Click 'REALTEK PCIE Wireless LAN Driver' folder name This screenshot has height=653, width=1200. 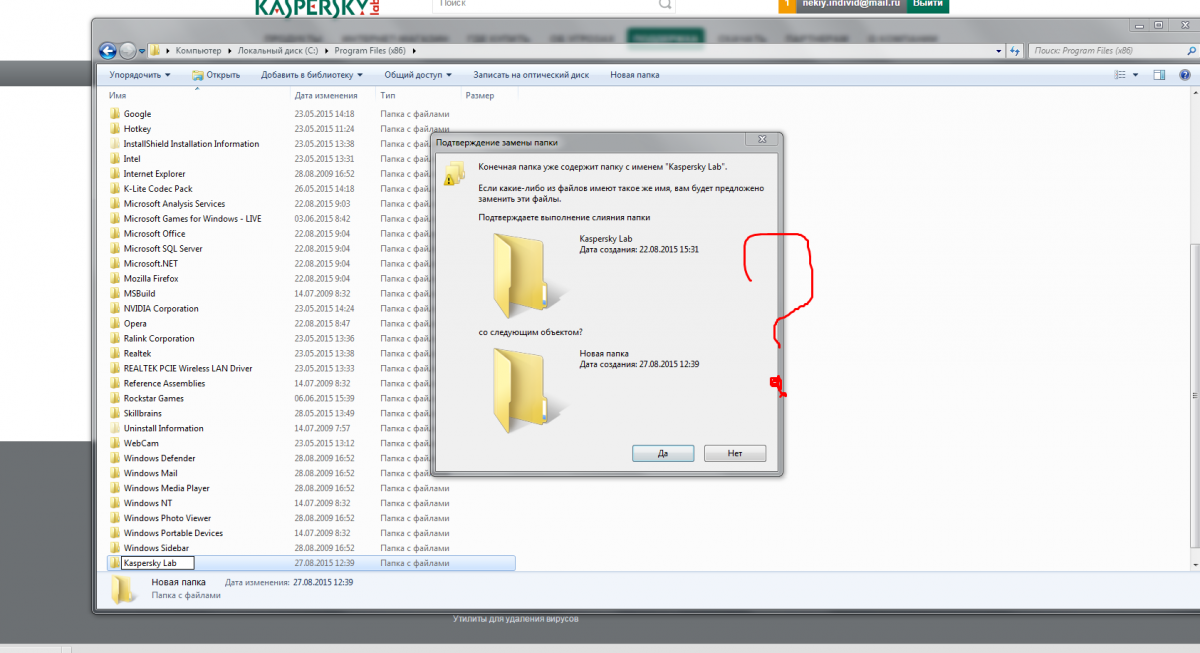tap(188, 369)
